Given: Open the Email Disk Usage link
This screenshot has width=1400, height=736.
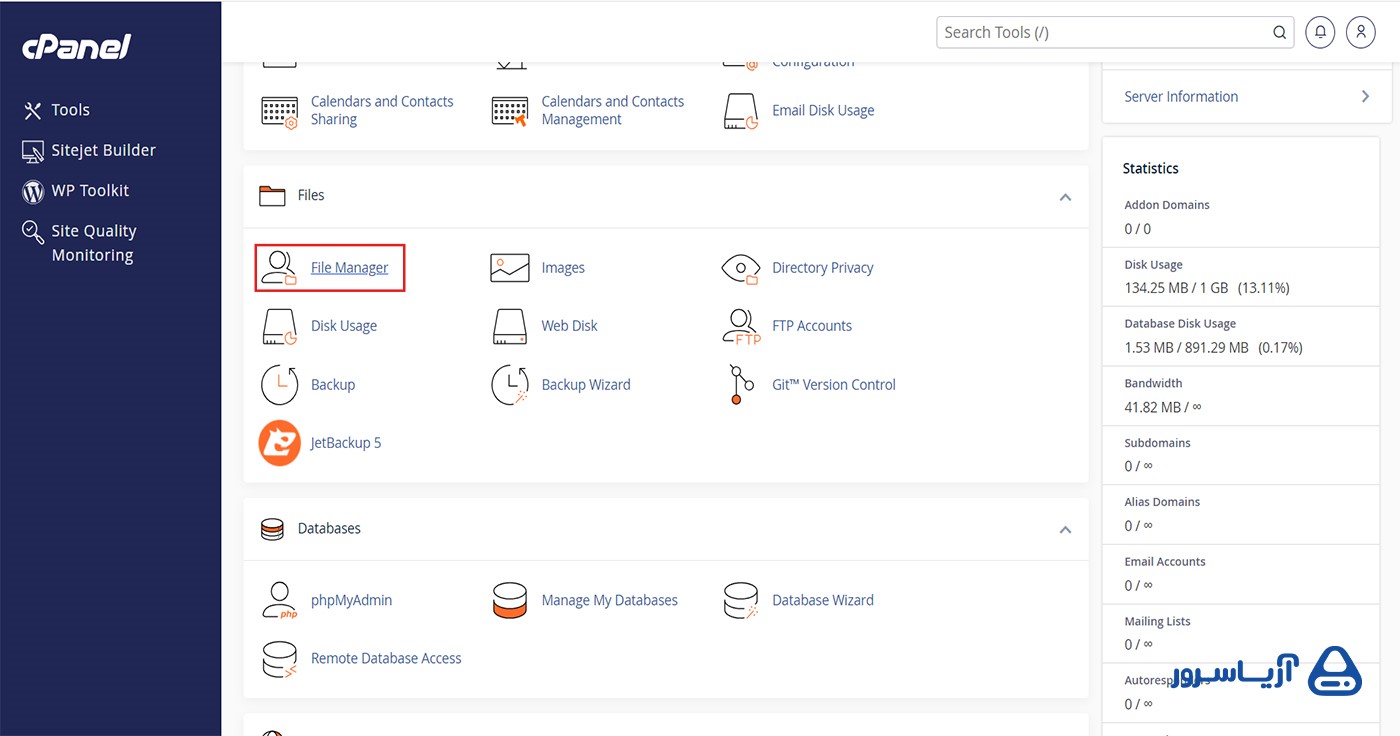Looking at the screenshot, I should [x=823, y=110].
